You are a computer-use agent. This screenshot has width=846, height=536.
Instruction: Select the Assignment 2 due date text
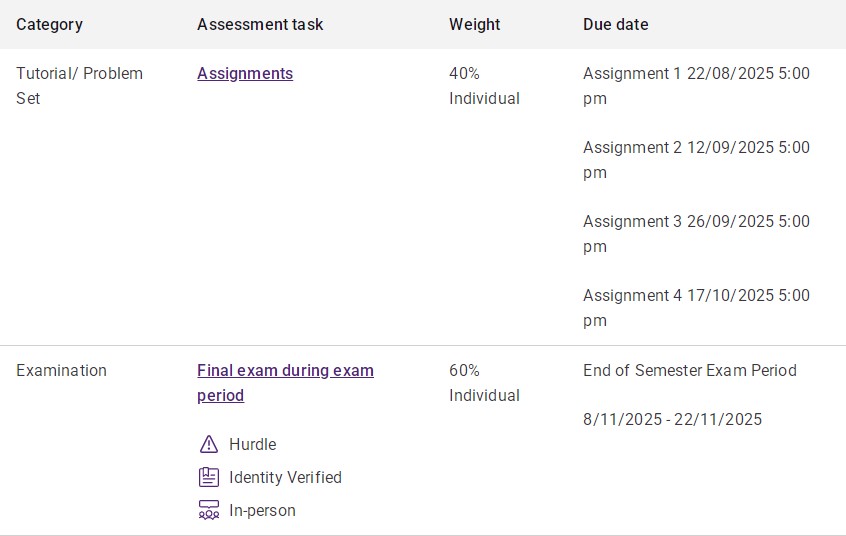click(696, 160)
